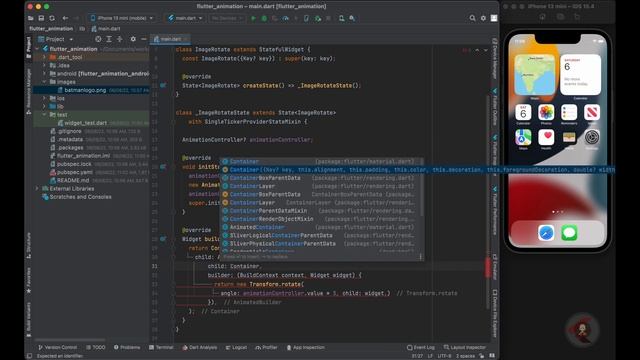Open the Project view type dropdown
The height and width of the screenshot is (360, 640).
pyautogui.click(x=55, y=39)
